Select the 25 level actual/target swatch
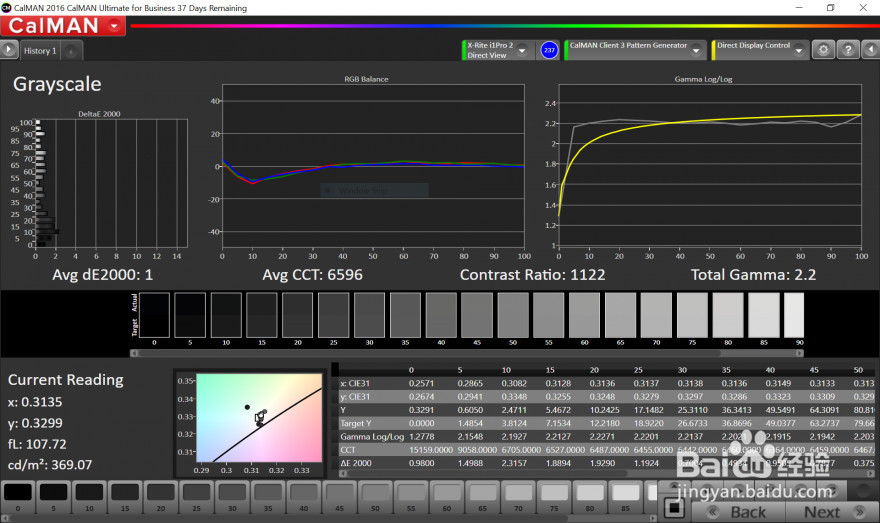This screenshot has height=523, width=880. pyautogui.click(x=333, y=315)
